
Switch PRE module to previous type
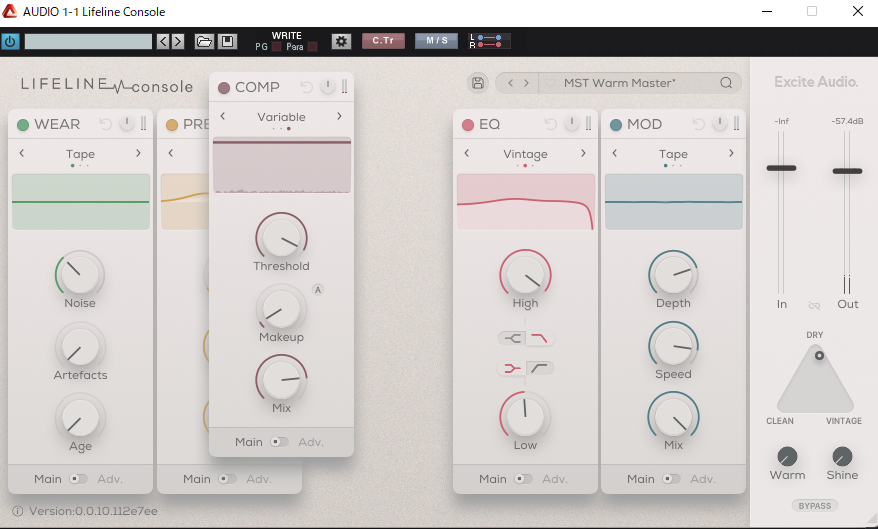(171, 153)
